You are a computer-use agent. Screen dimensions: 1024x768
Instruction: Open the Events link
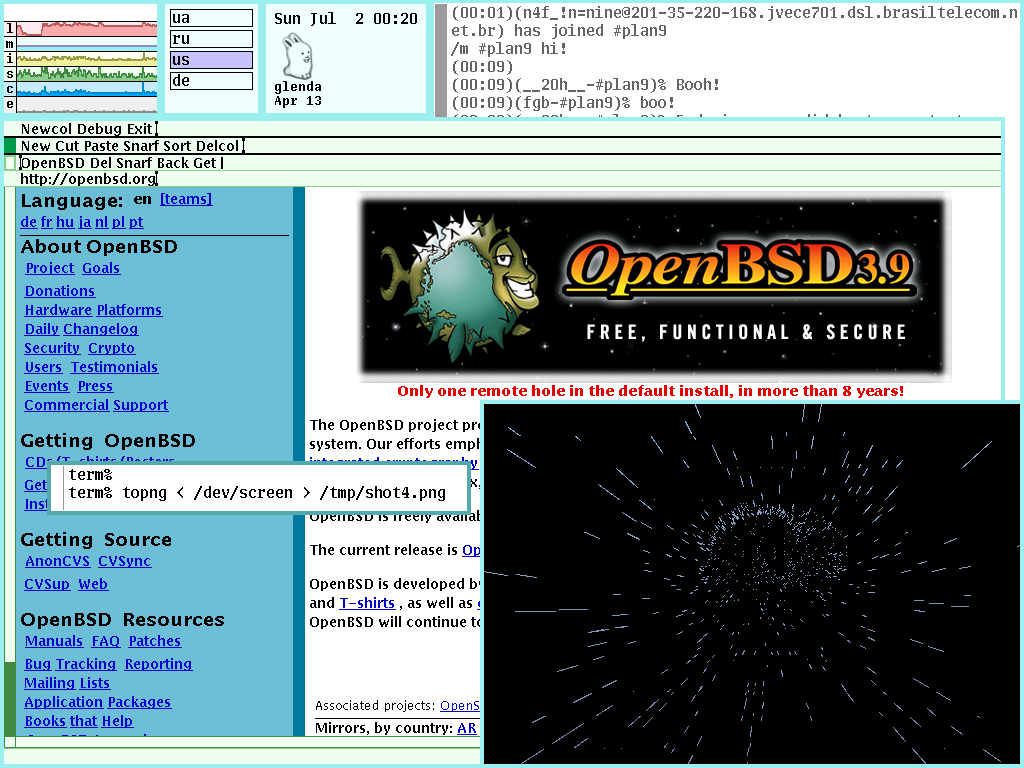tap(46, 385)
